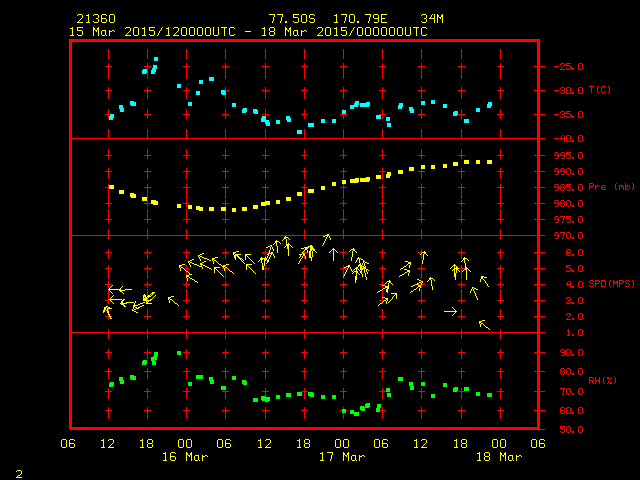Click the "-30.0" temperature tick label
Screen dimensions: 640x480
(x=569, y=91)
